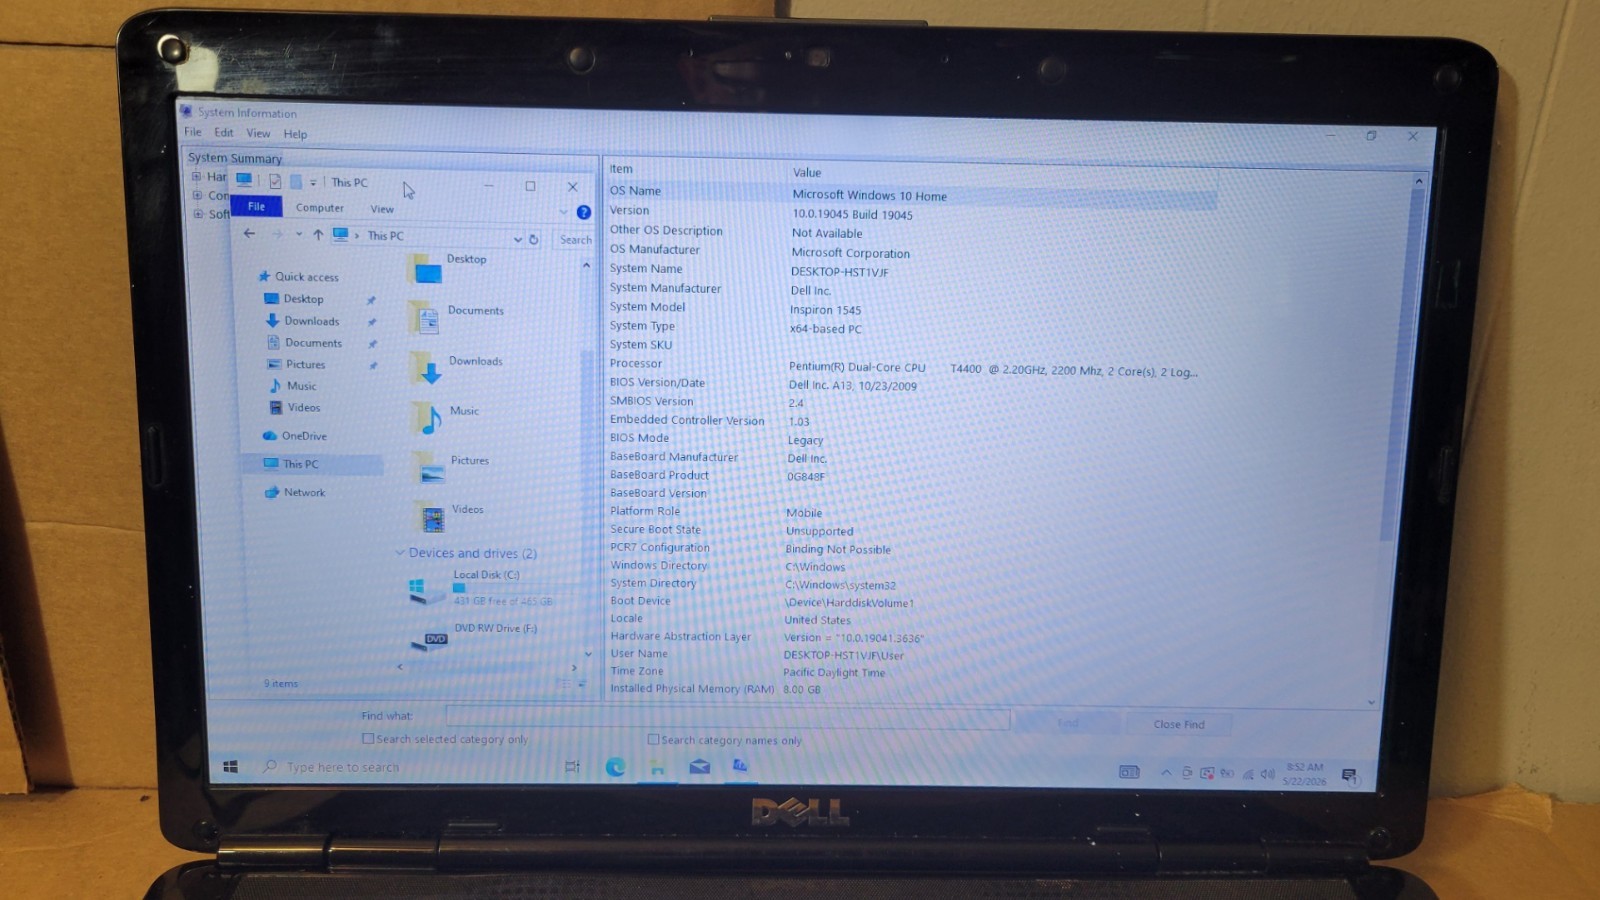The height and width of the screenshot is (900, 1600).
Task: Open the address bar history dropdown
Action: pos(518,239)
